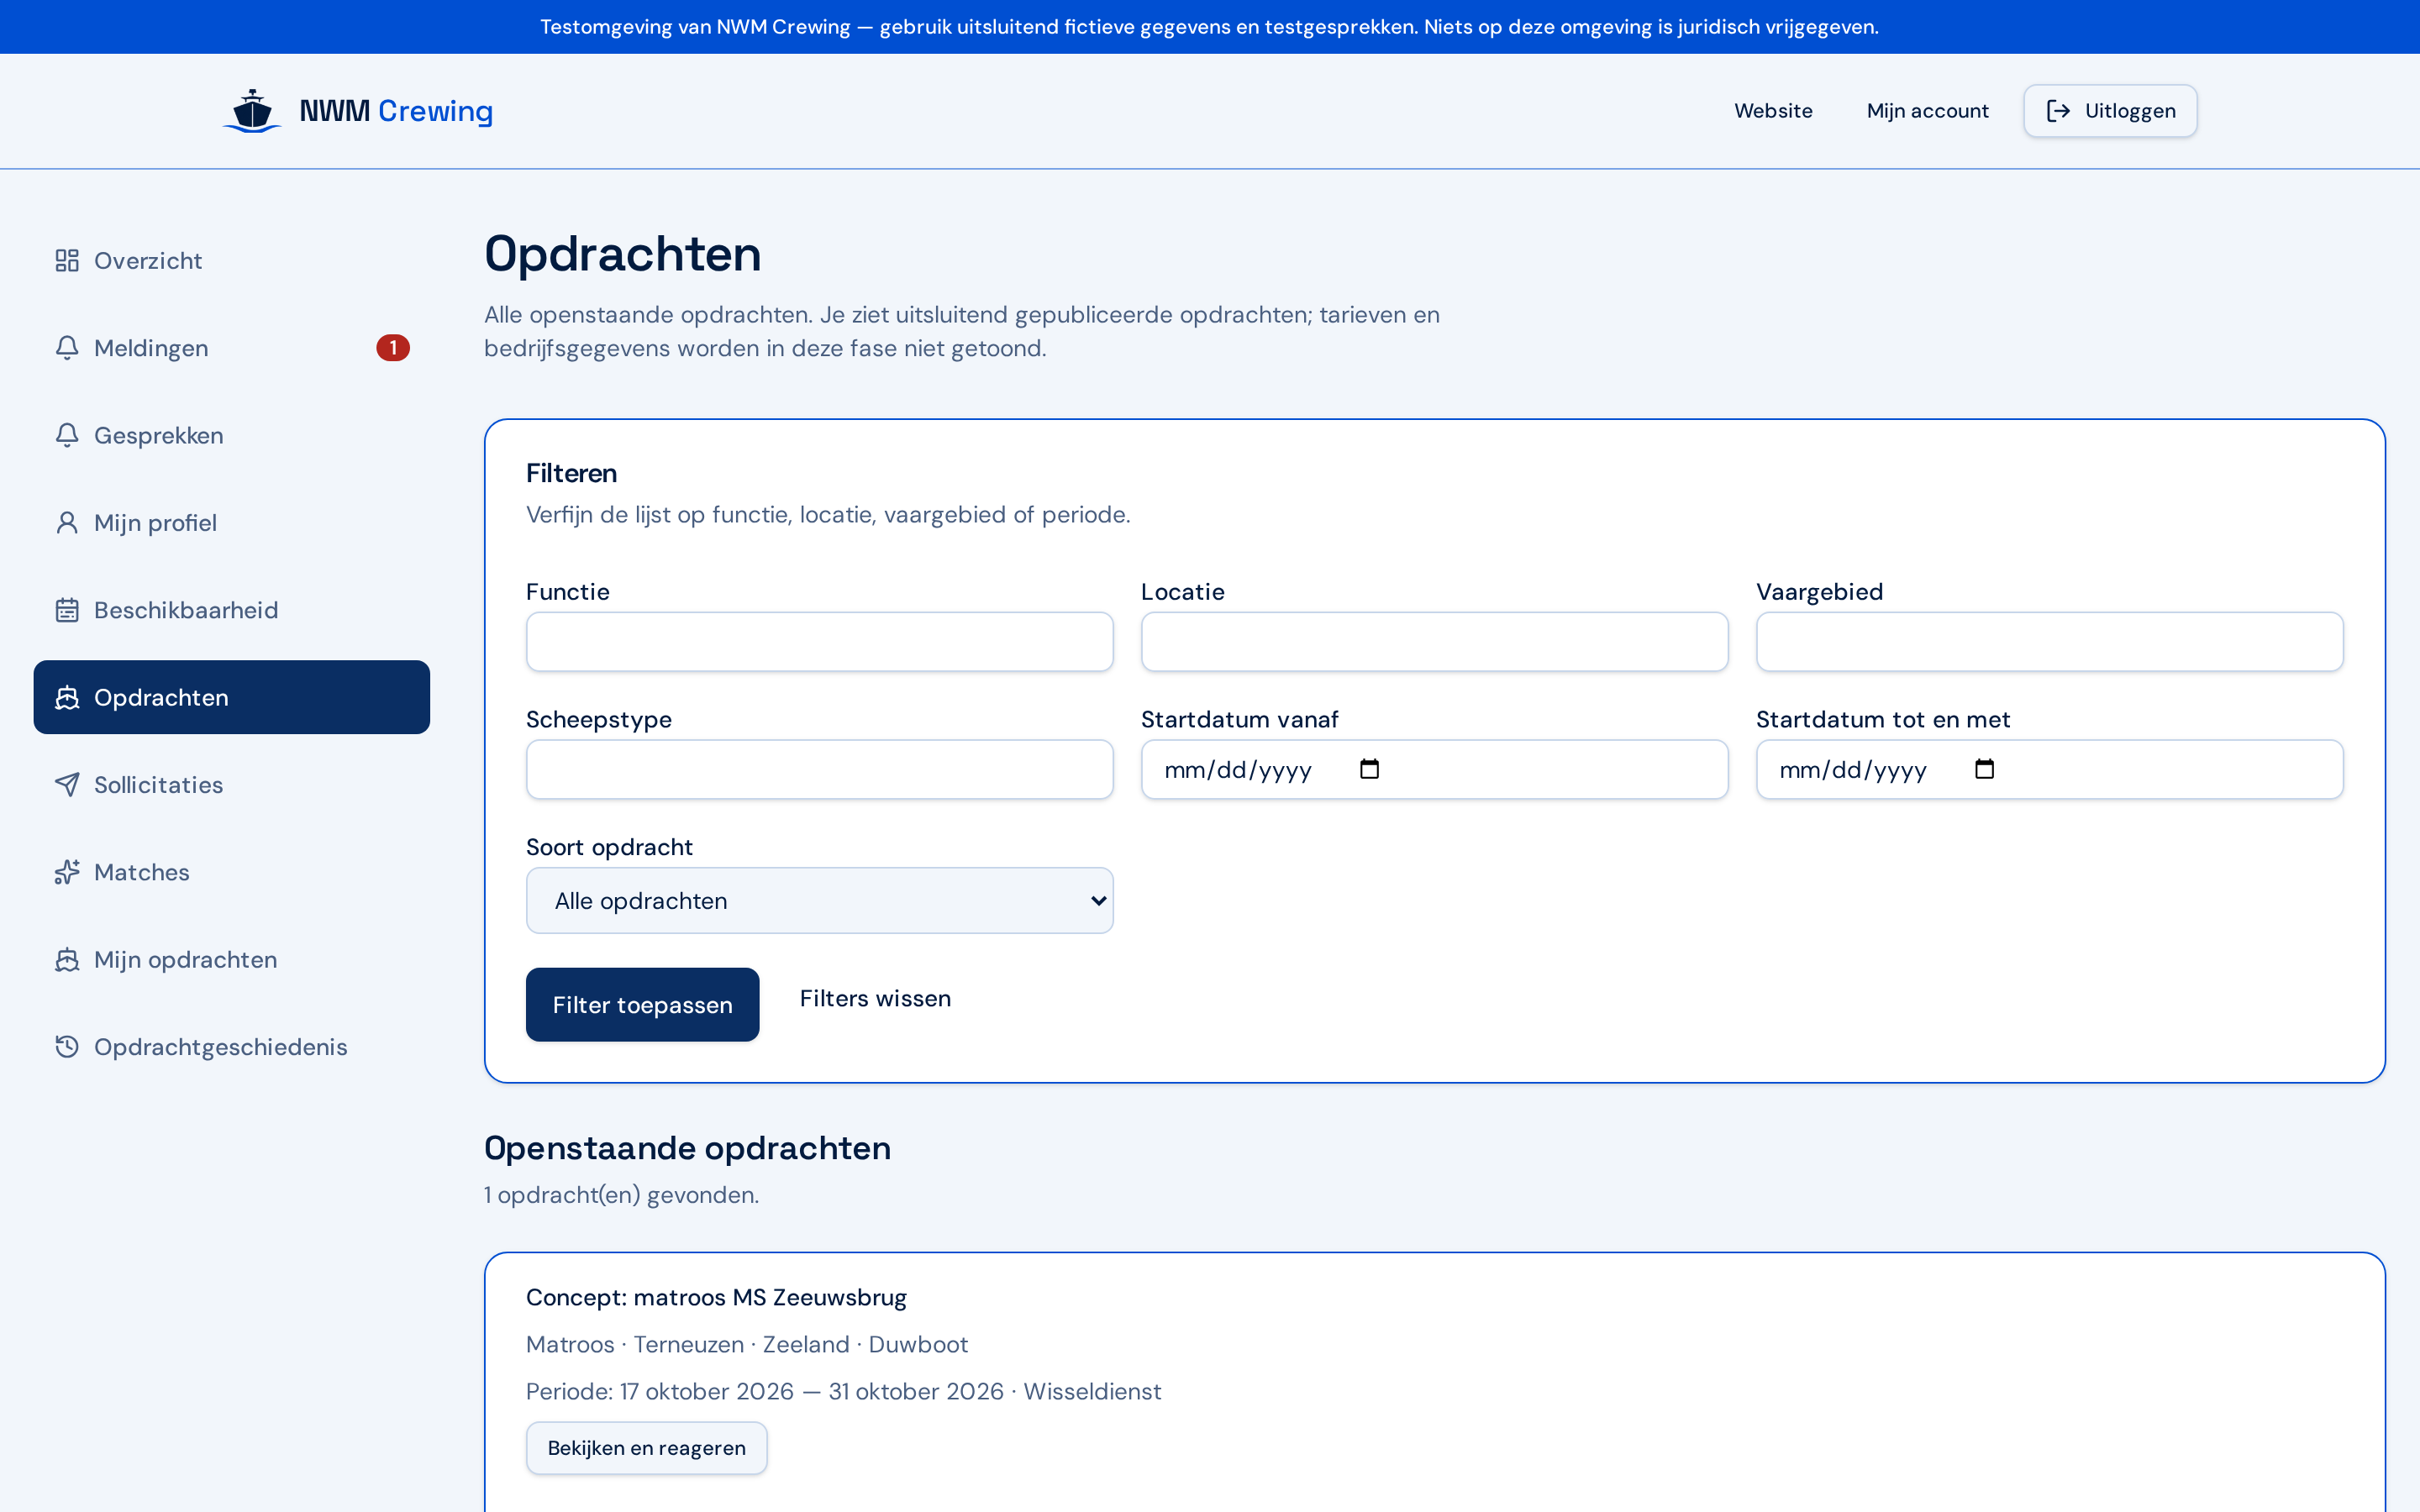Go to Meldingen in the sidebar

pyautogui.click(x=232, y=348)
